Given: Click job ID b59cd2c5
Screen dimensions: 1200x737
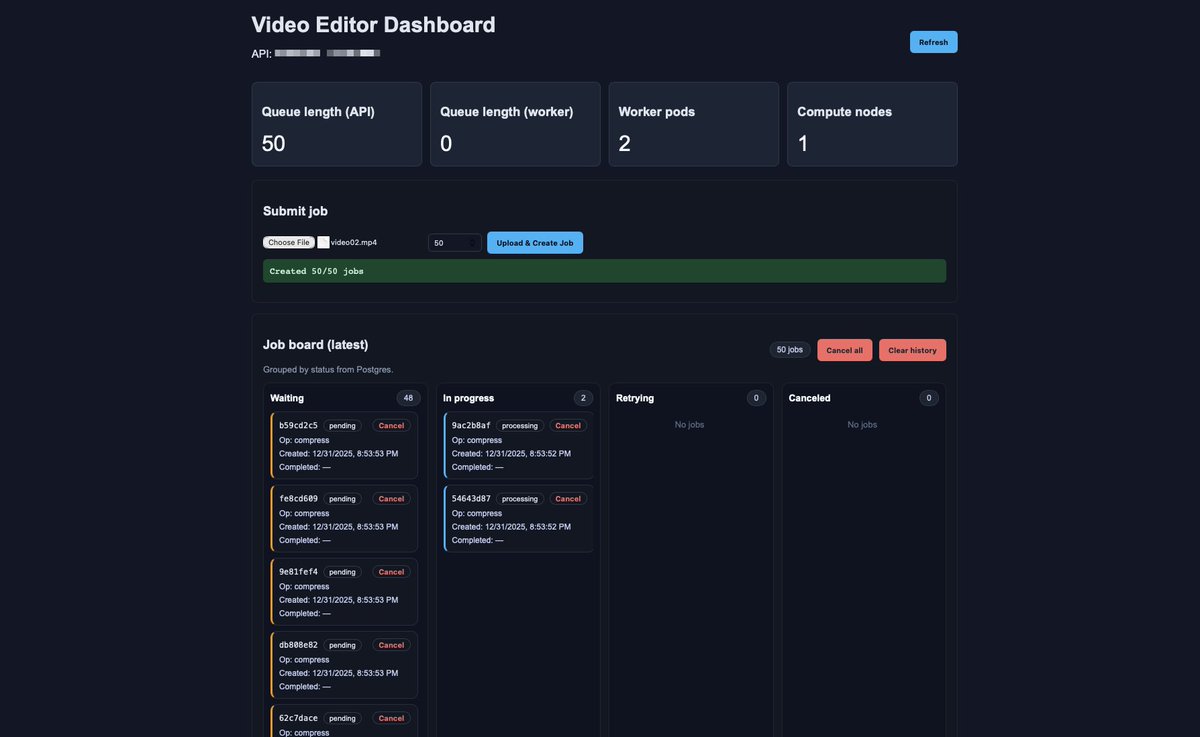Looking at the screenshot, I should [x=298, y=425].
